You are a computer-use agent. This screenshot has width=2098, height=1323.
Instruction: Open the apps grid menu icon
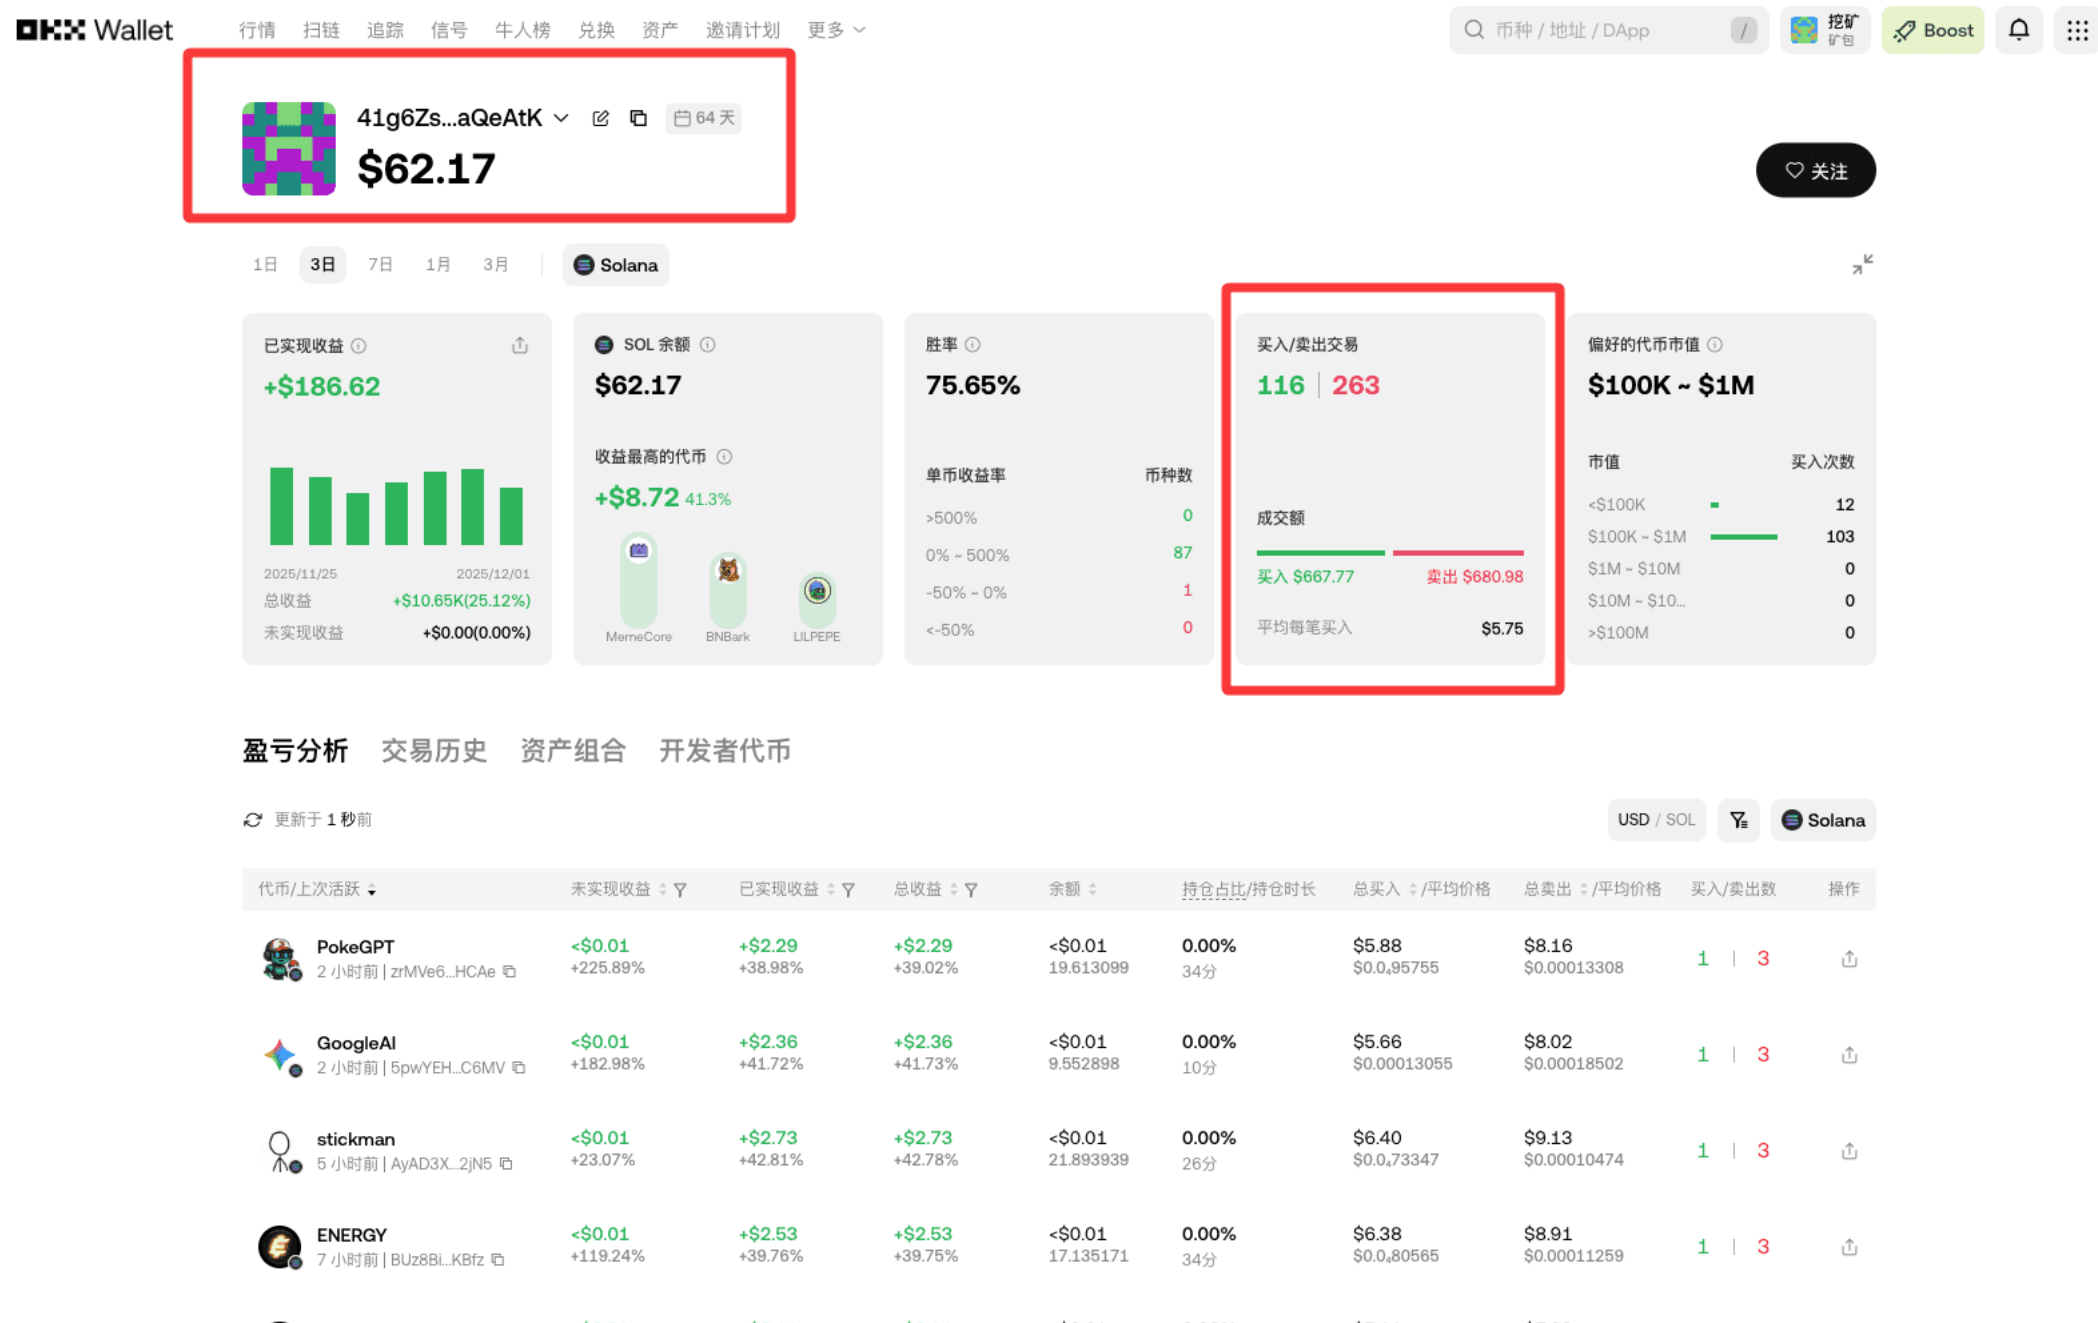point(2076,30)
